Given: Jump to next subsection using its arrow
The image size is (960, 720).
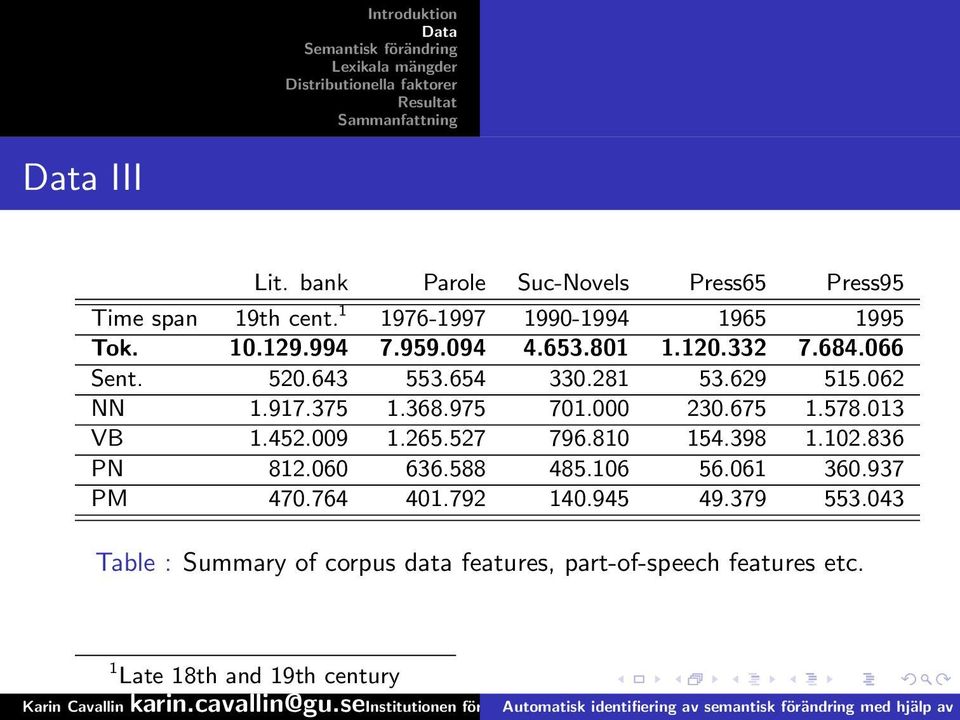Looking at the screenshot, I should 772,679.
